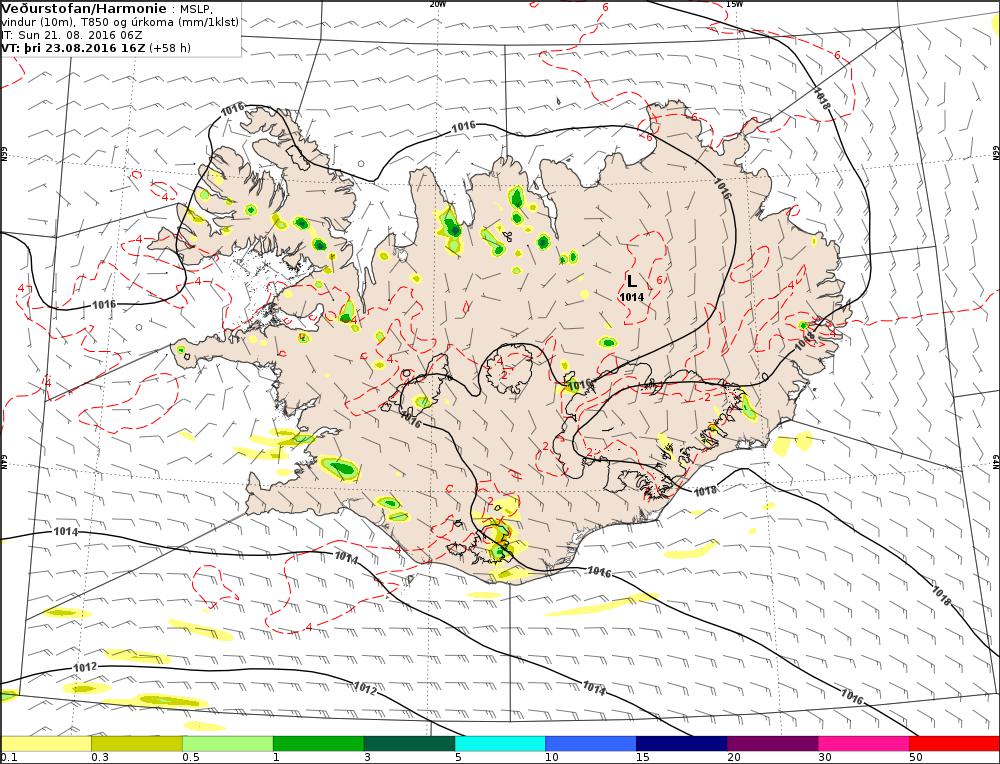Select the olive 0.3–0.5 legend color
Image resolution: width=1000 pixels, height=764 pixels.
[136, 743]
